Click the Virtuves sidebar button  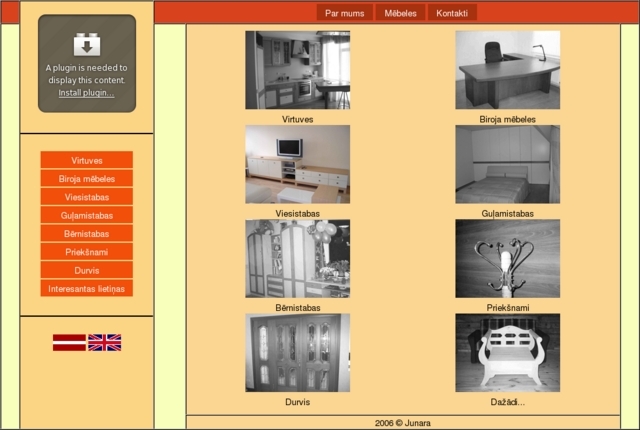tap(87, 160)
